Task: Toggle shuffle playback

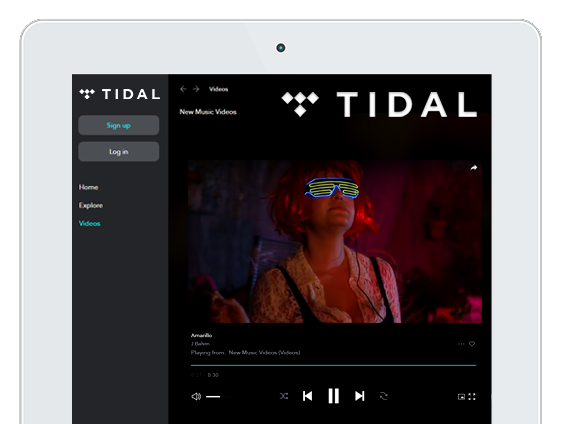Action: point(284,396)
